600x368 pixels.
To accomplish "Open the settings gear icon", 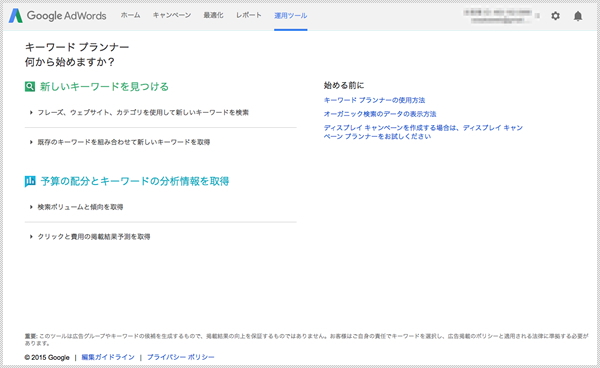I will click(555, 16).
